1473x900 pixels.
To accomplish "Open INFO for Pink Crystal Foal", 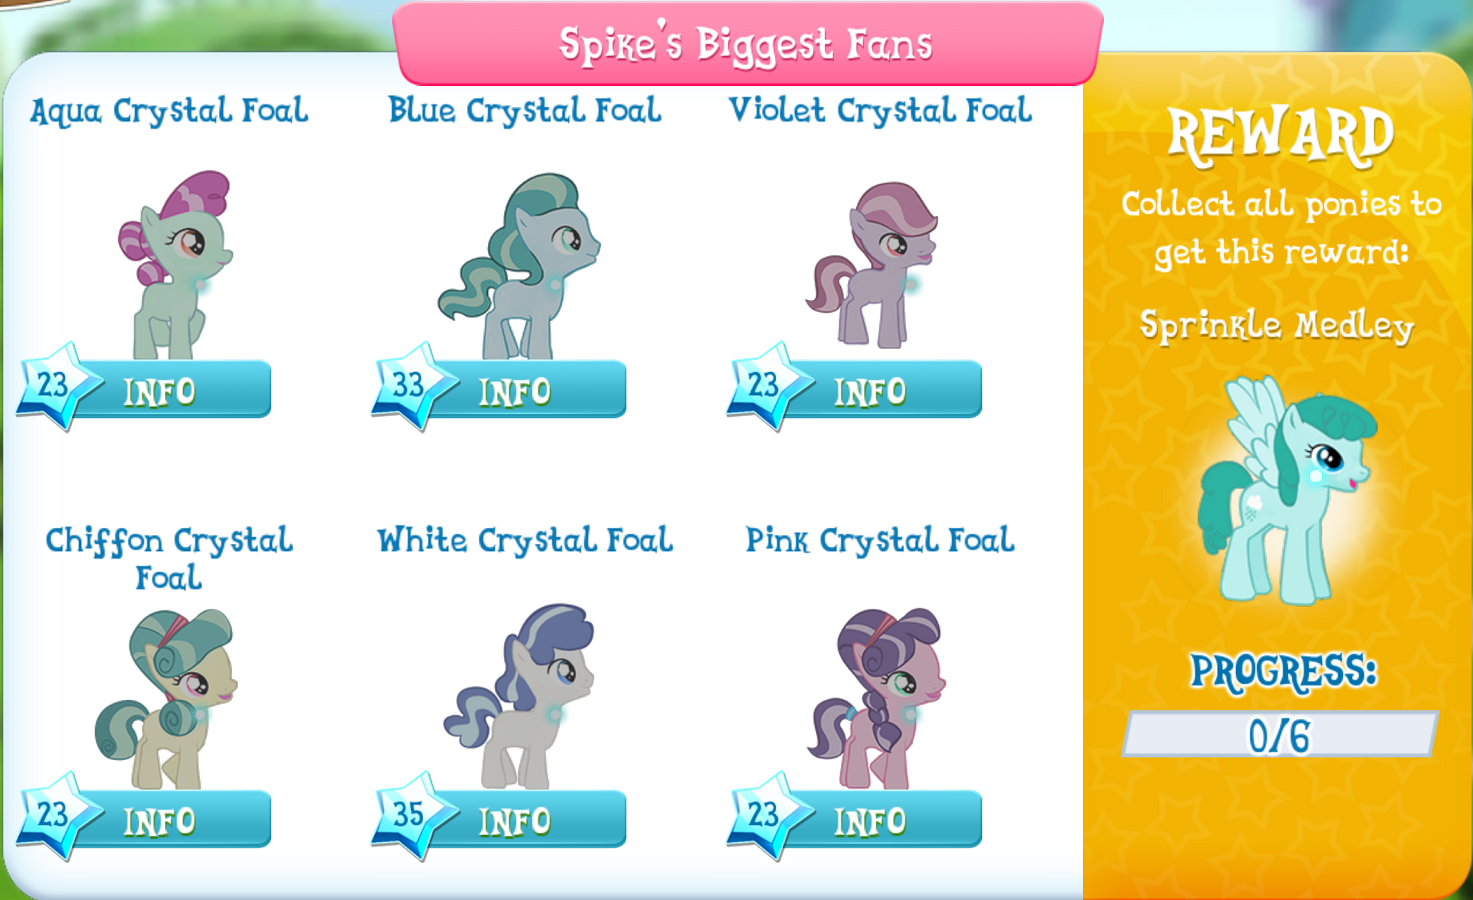I will pos(880,821).
